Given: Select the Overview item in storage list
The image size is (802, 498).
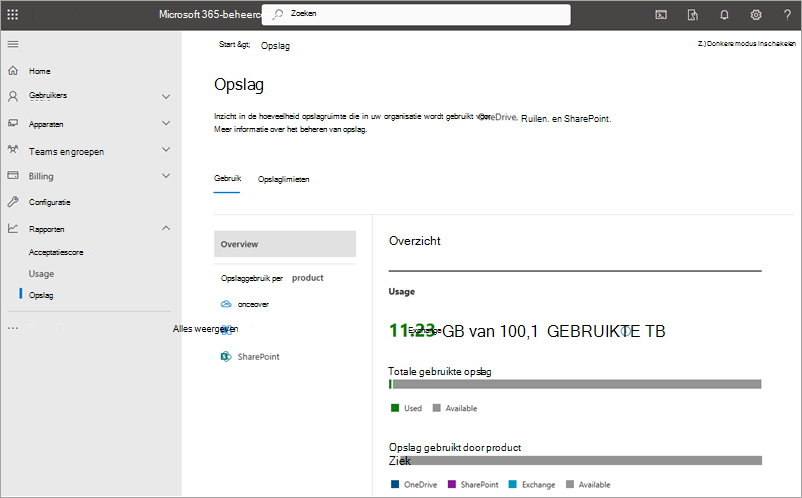Looking at the screenshot, I should coord(285,244).
